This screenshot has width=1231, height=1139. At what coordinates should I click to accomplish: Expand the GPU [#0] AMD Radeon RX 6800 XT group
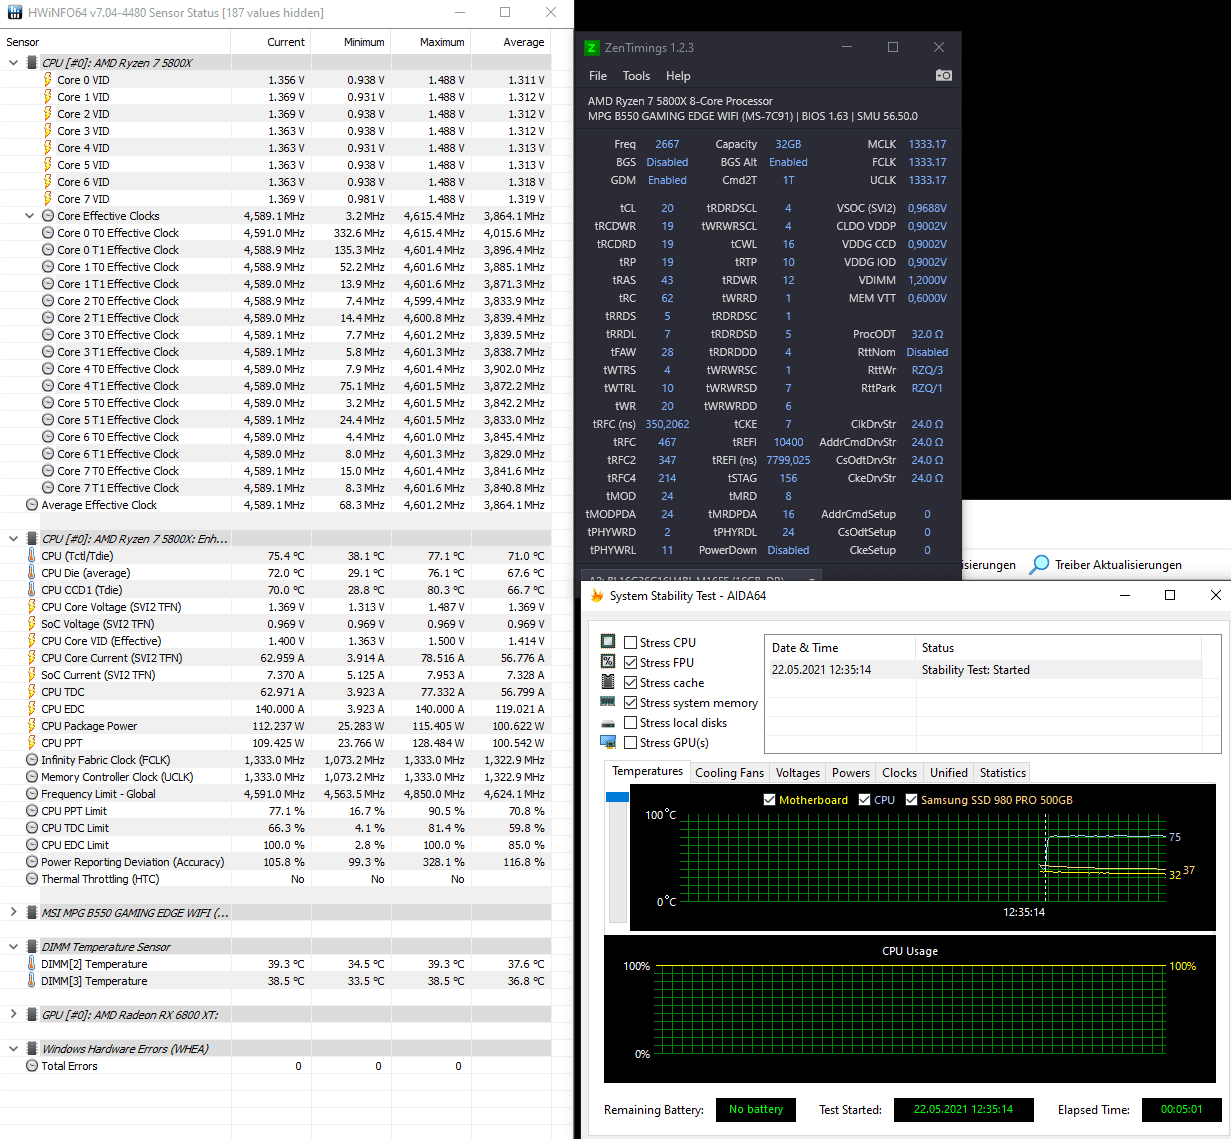[x=13, y=1015]
